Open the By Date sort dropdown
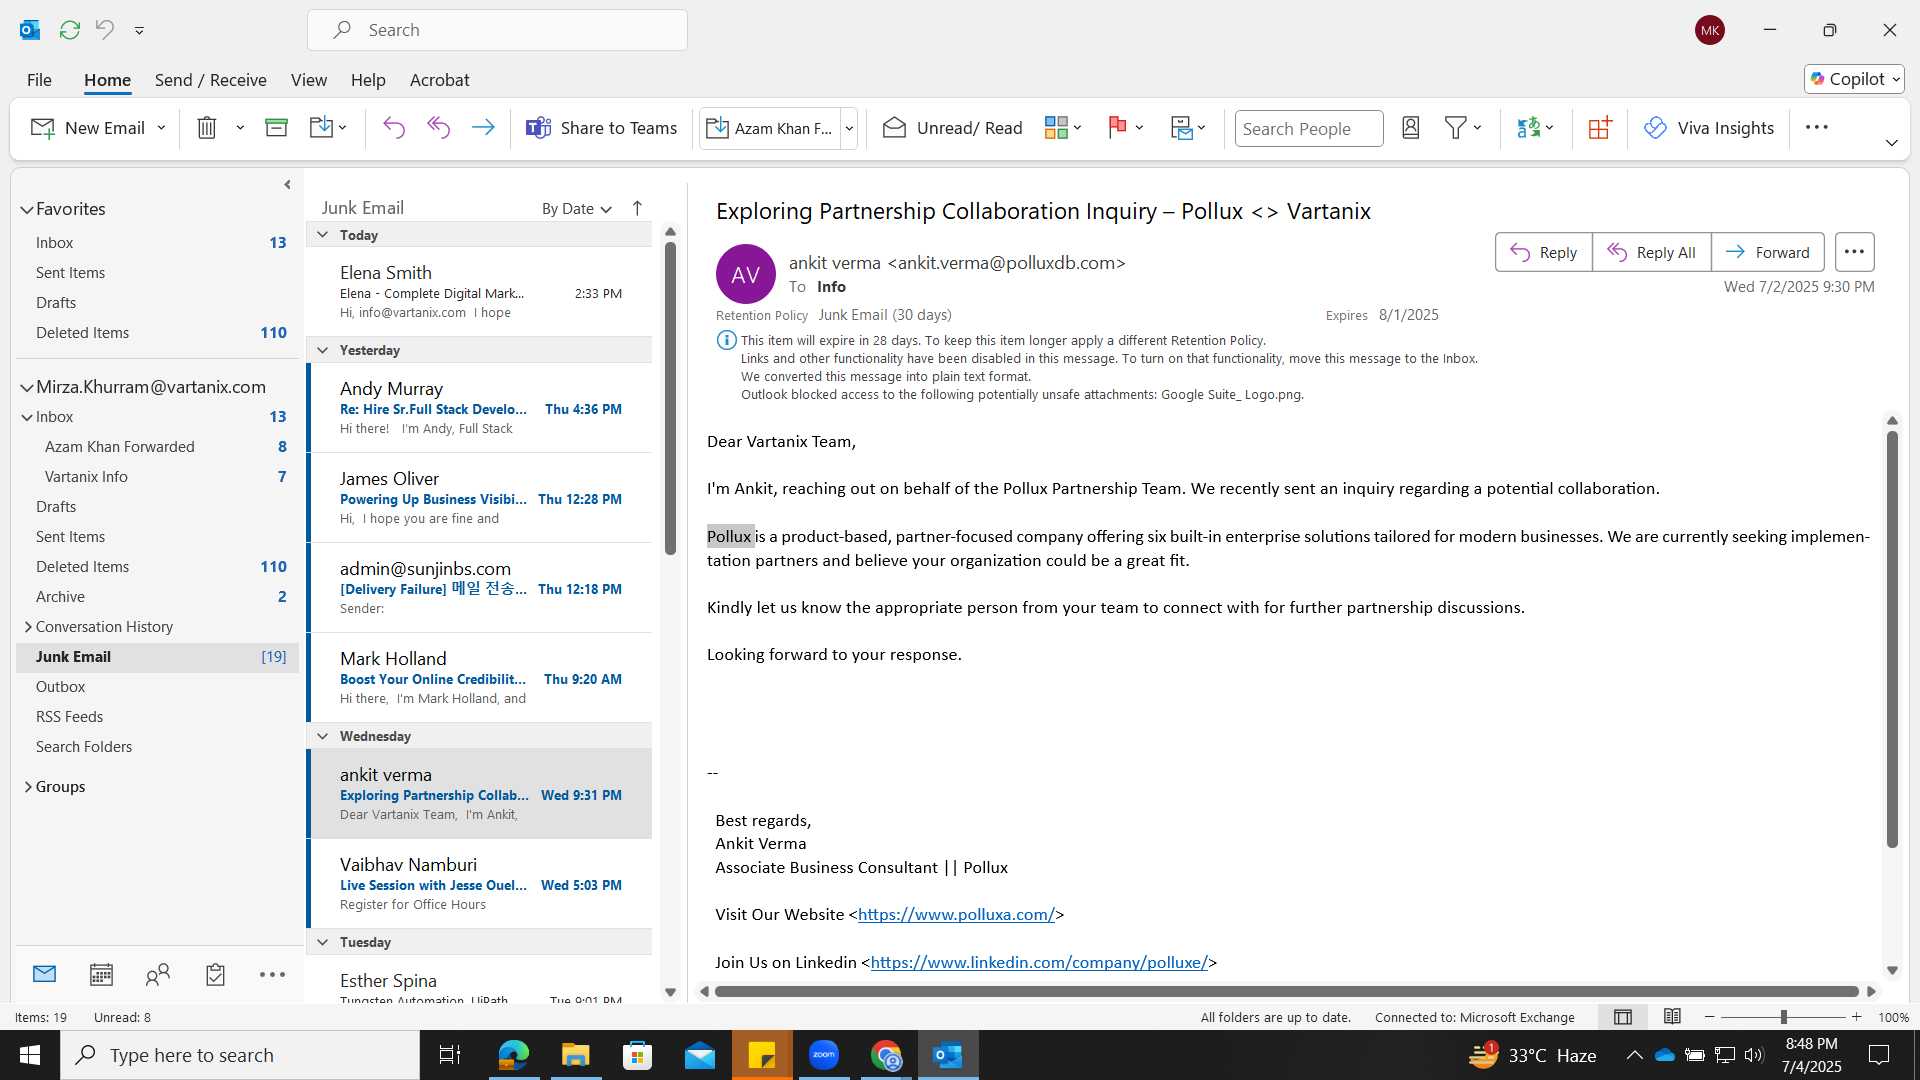Image resolution: width=1920 pixels, height=1080 pixels. (x=576, y=209)
